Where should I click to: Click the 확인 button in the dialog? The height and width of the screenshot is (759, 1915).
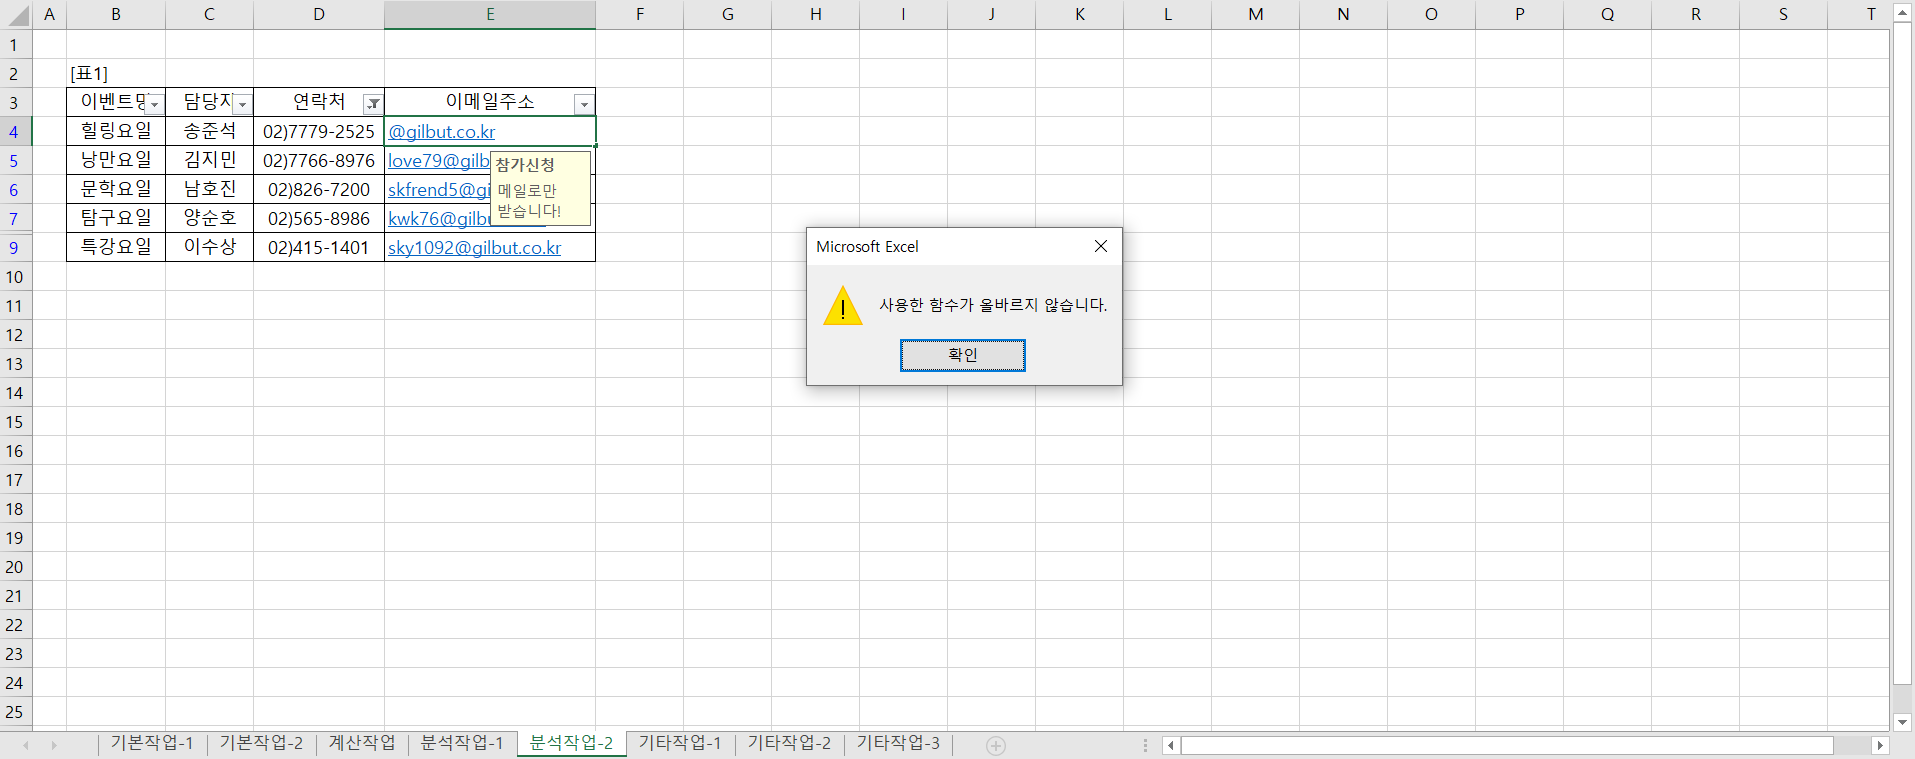962,355
